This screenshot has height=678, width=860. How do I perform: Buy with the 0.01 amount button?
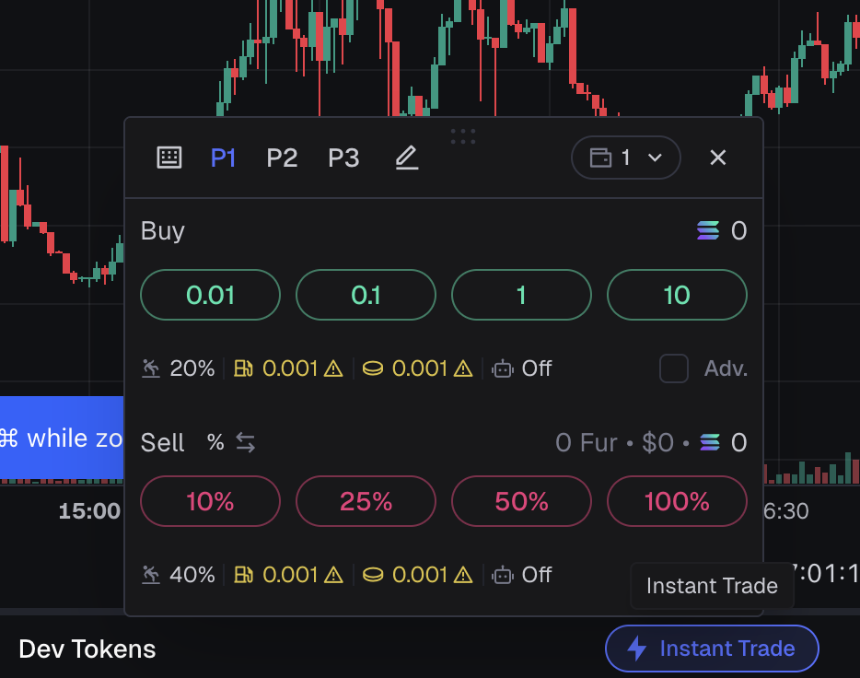[x=210, y=295]
